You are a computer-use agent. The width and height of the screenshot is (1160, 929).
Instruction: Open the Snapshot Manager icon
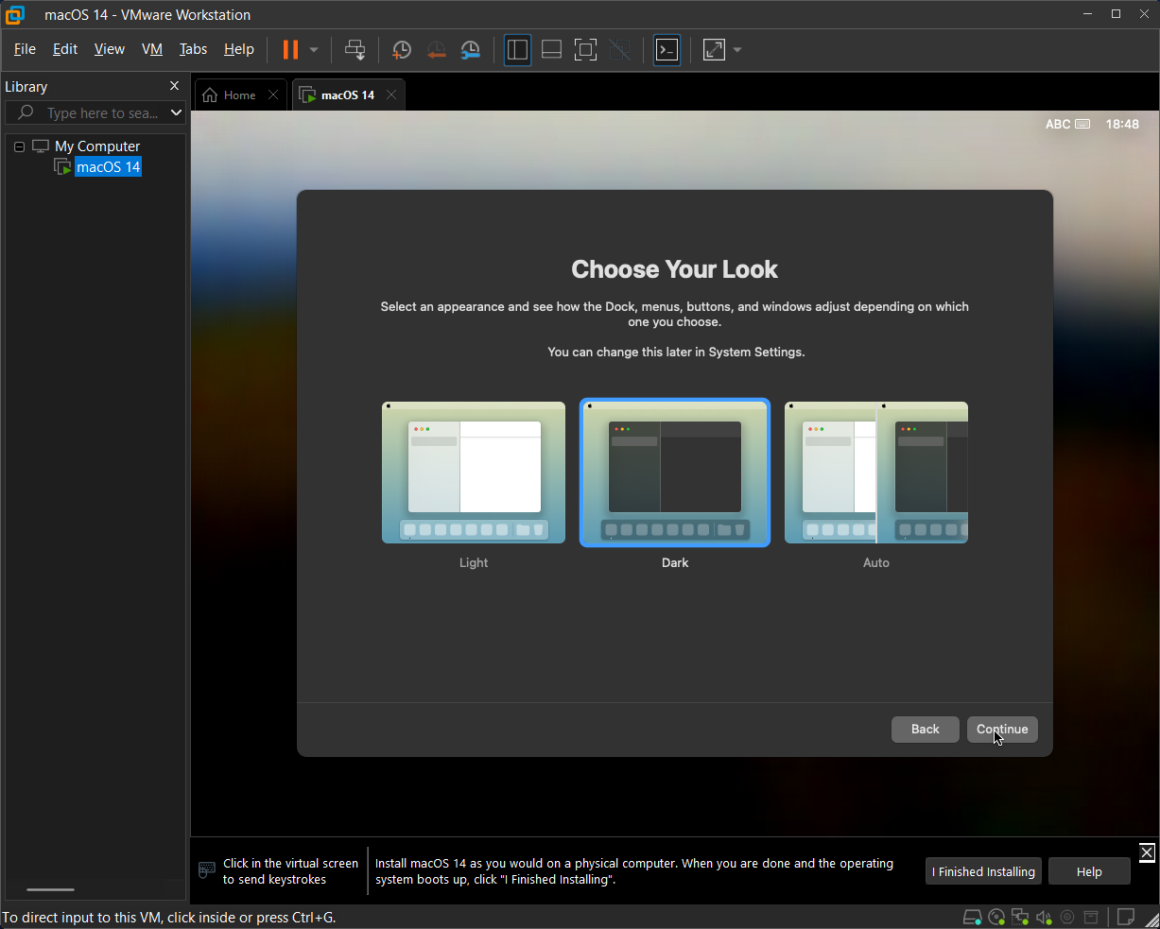(471, 50)
